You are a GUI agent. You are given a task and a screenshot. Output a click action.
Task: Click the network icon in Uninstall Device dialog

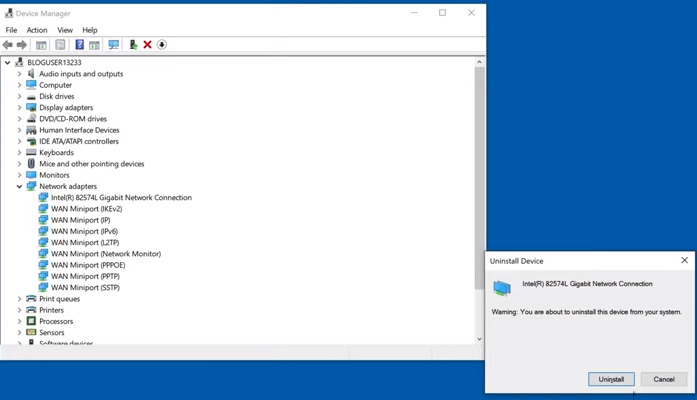click(502, 288)
